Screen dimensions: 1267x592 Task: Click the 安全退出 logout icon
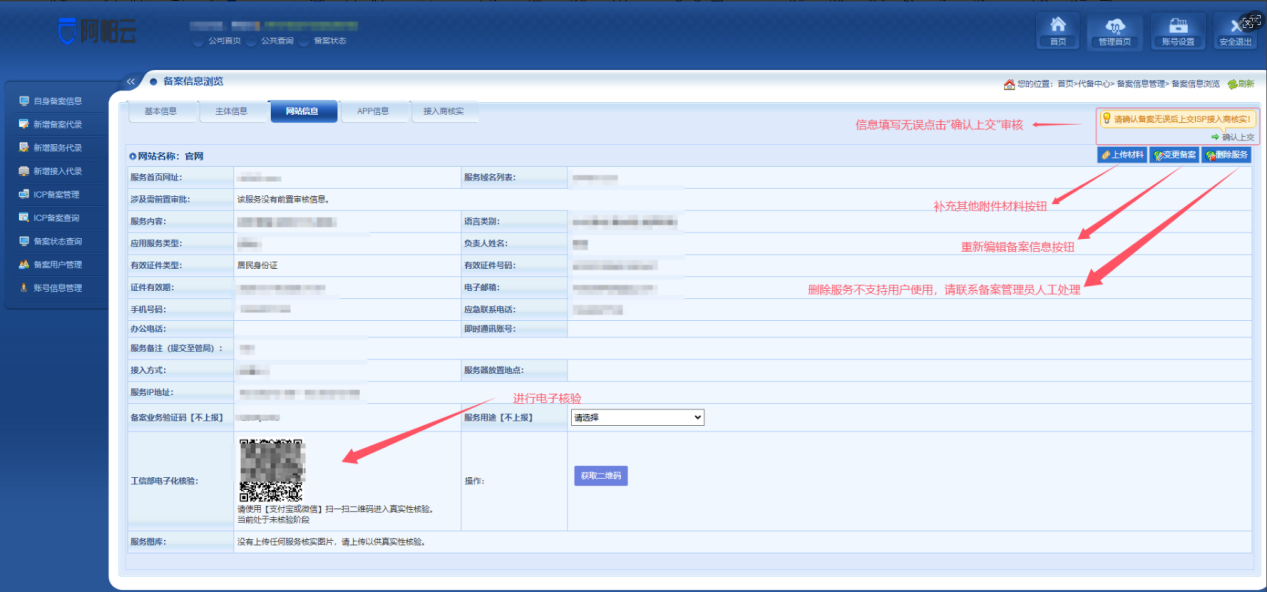point(1235,30)
